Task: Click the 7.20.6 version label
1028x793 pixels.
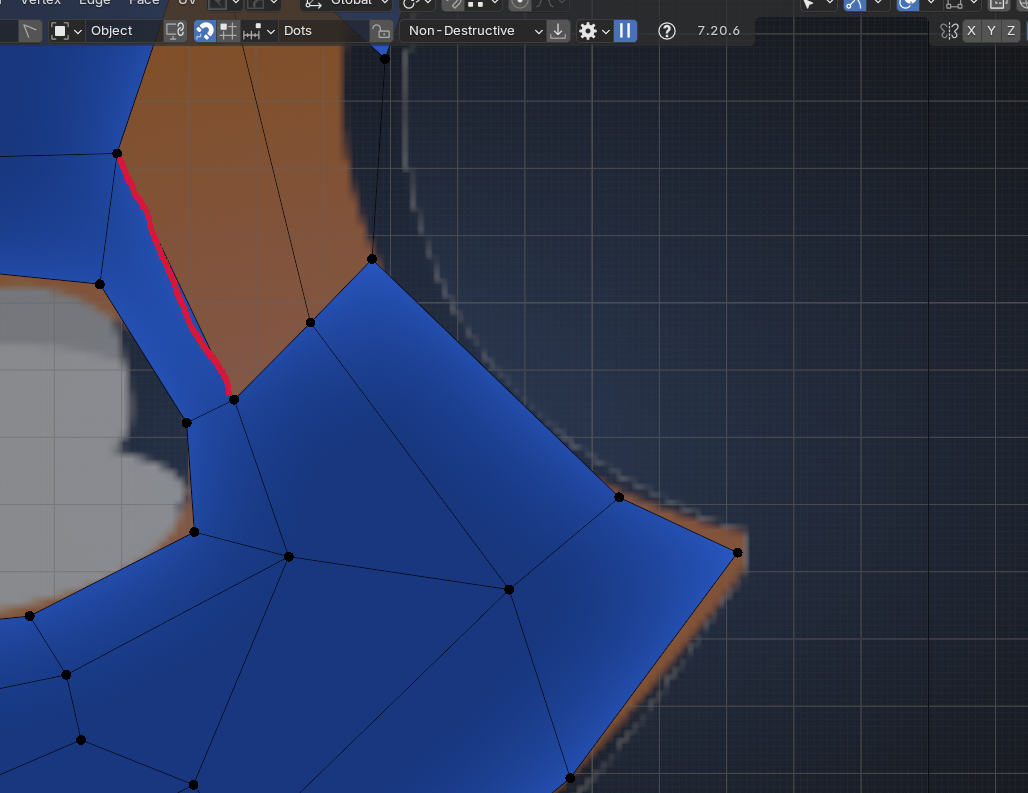Action: [718, 31]
